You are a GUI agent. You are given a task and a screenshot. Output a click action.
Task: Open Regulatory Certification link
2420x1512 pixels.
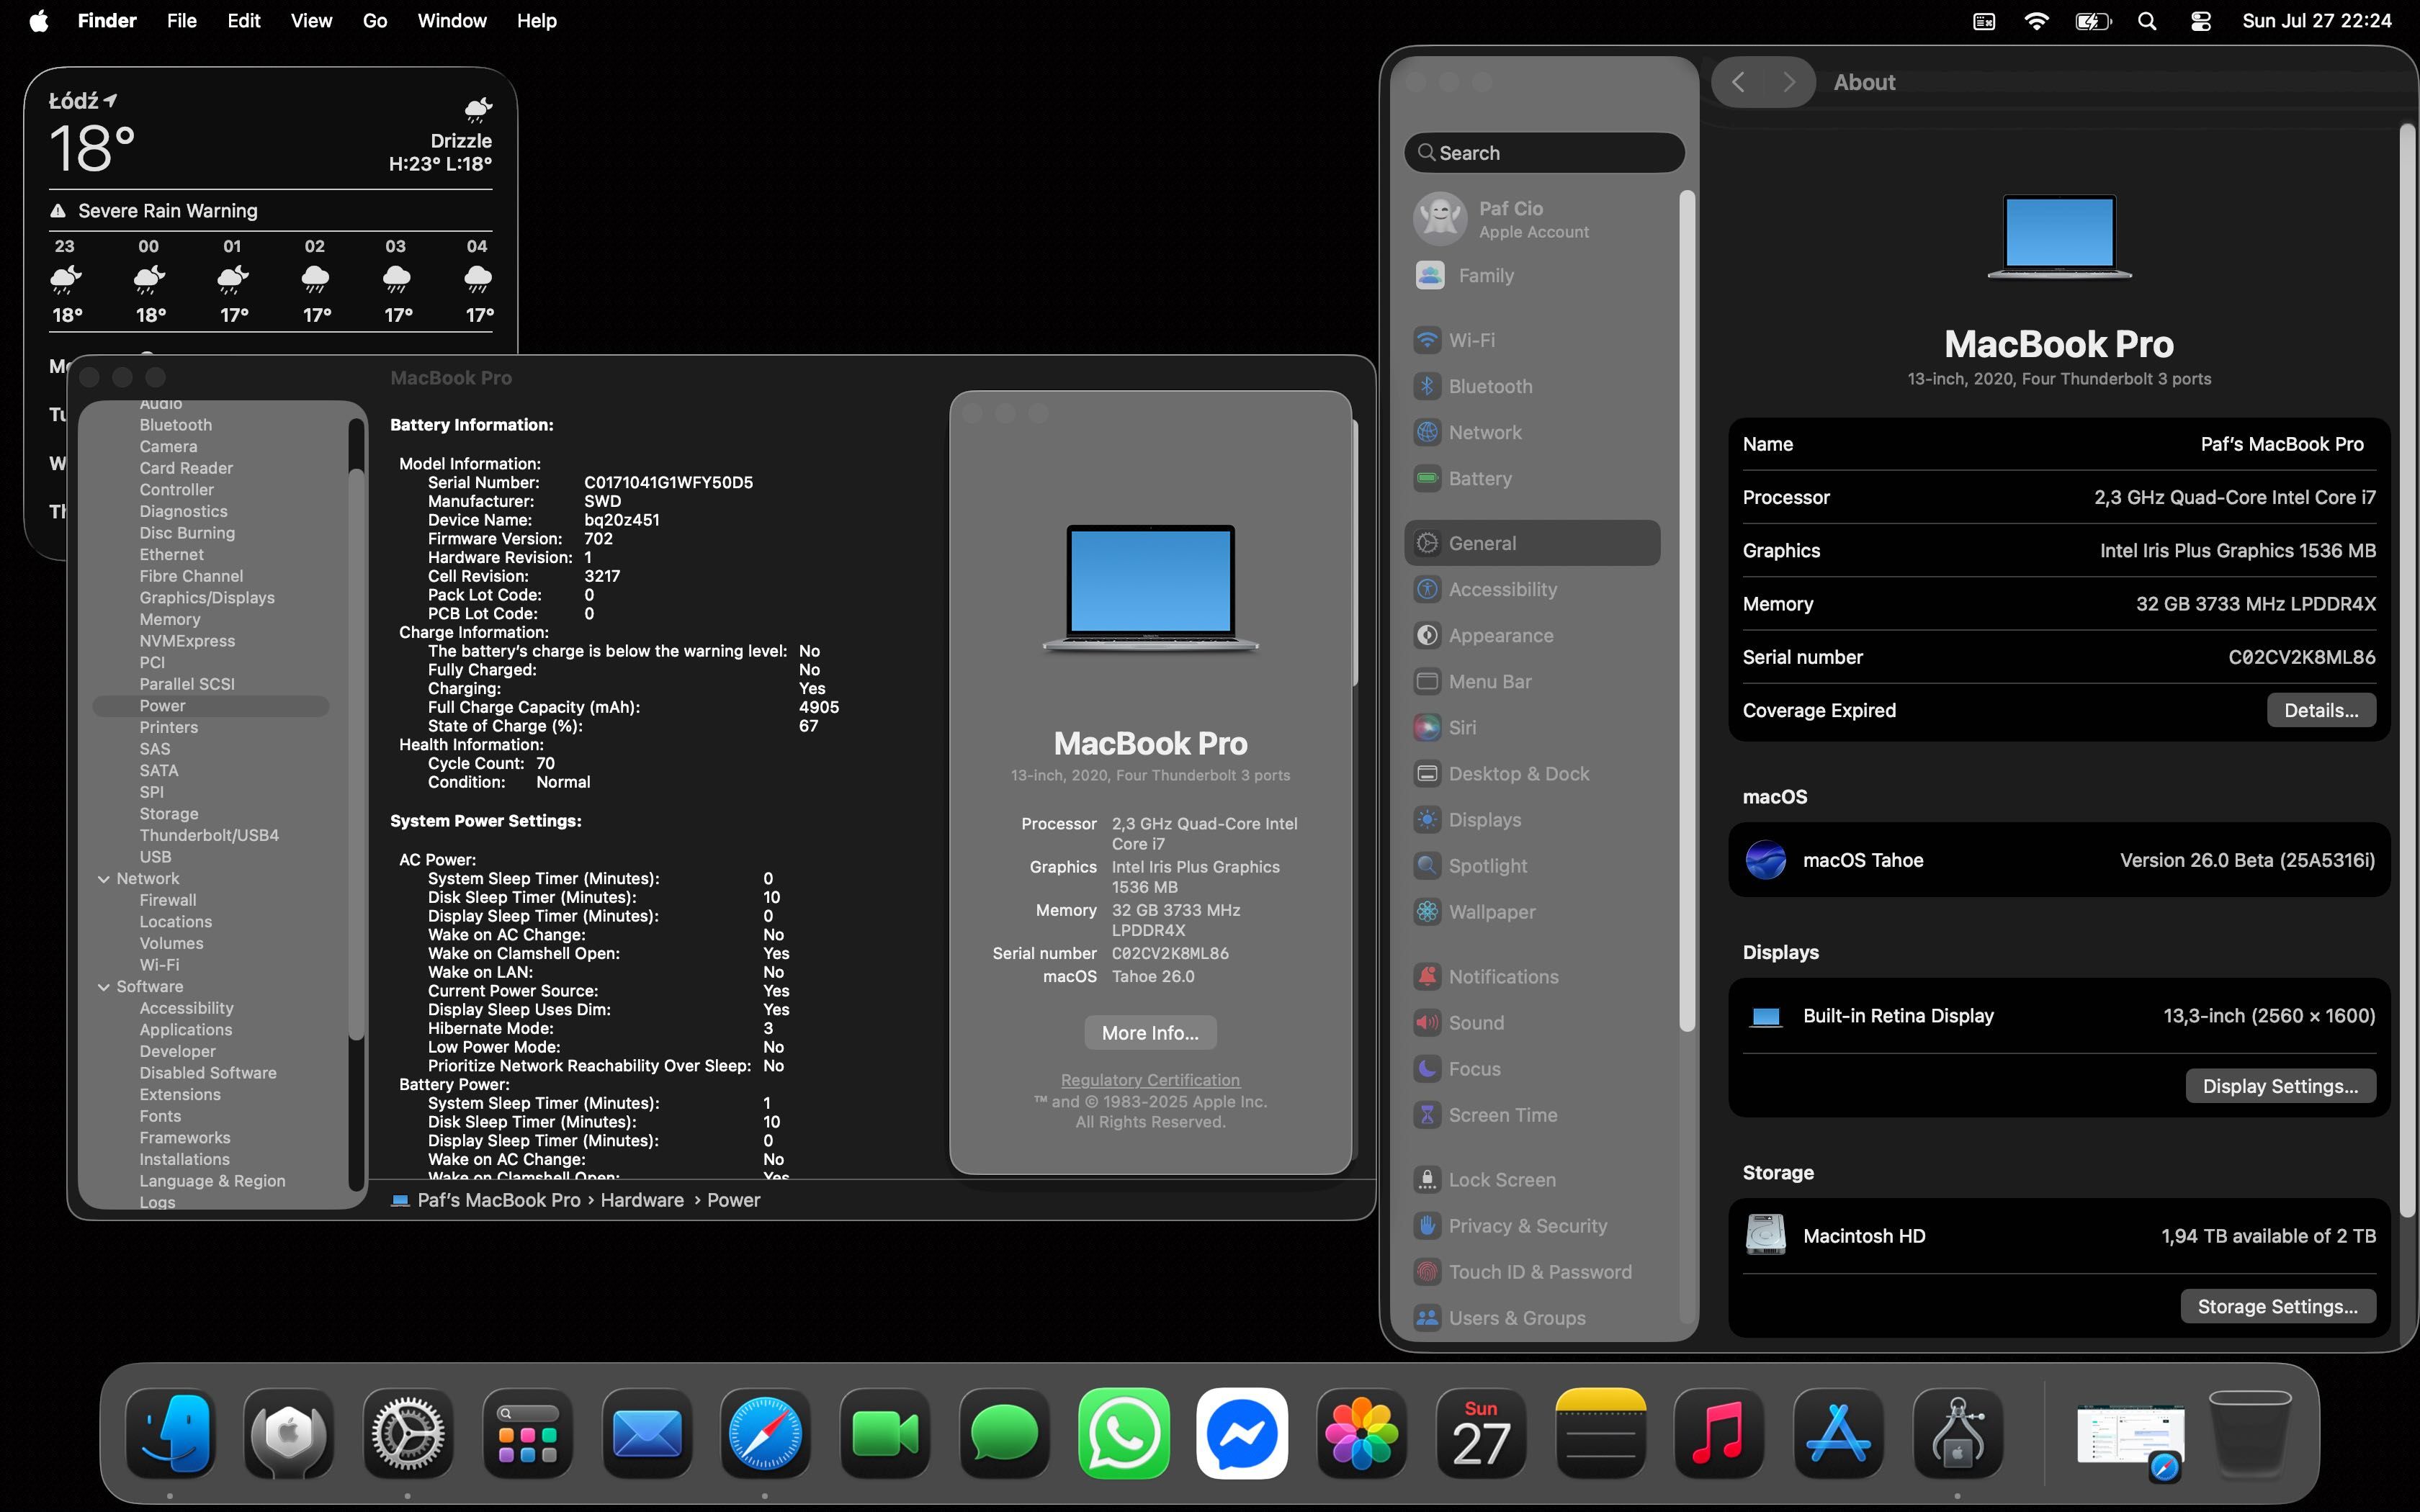(1150, 1080)
